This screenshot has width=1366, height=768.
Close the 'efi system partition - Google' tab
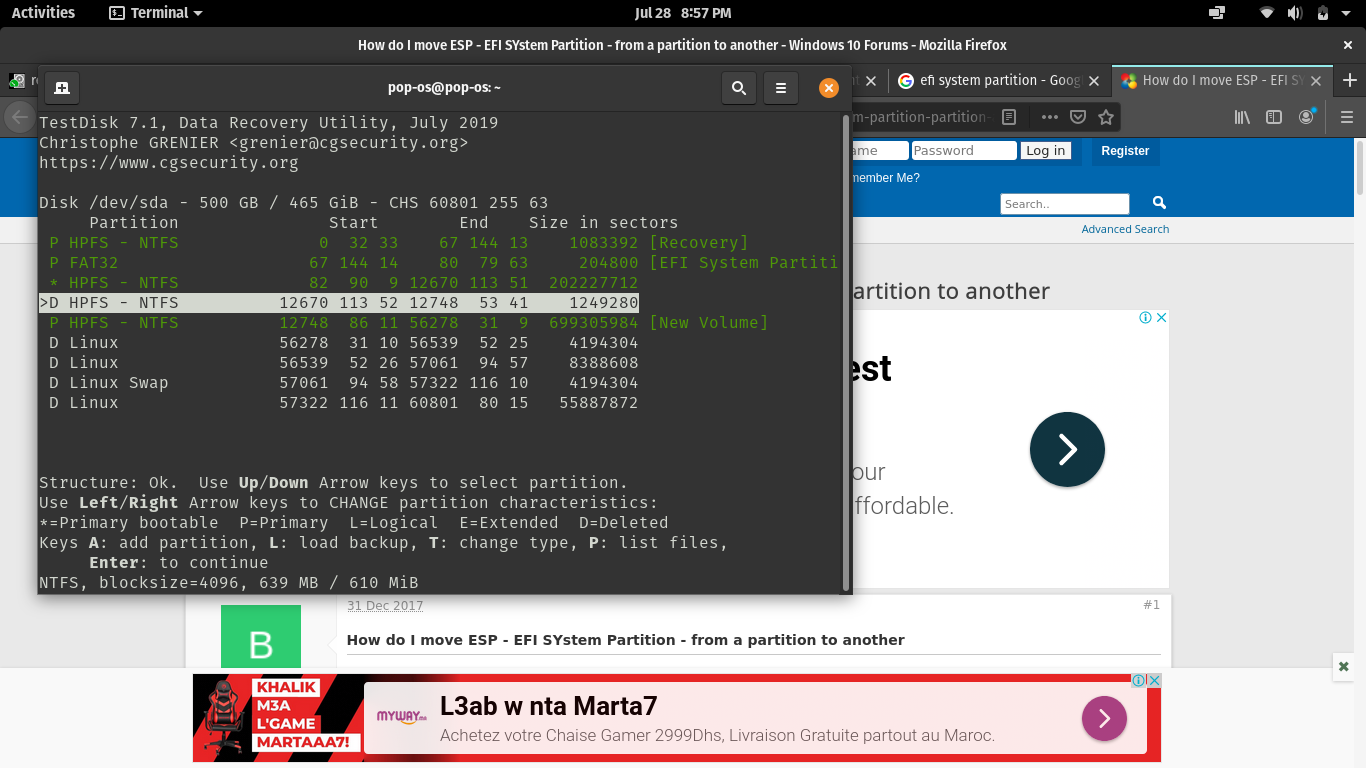coord(1093,81)
